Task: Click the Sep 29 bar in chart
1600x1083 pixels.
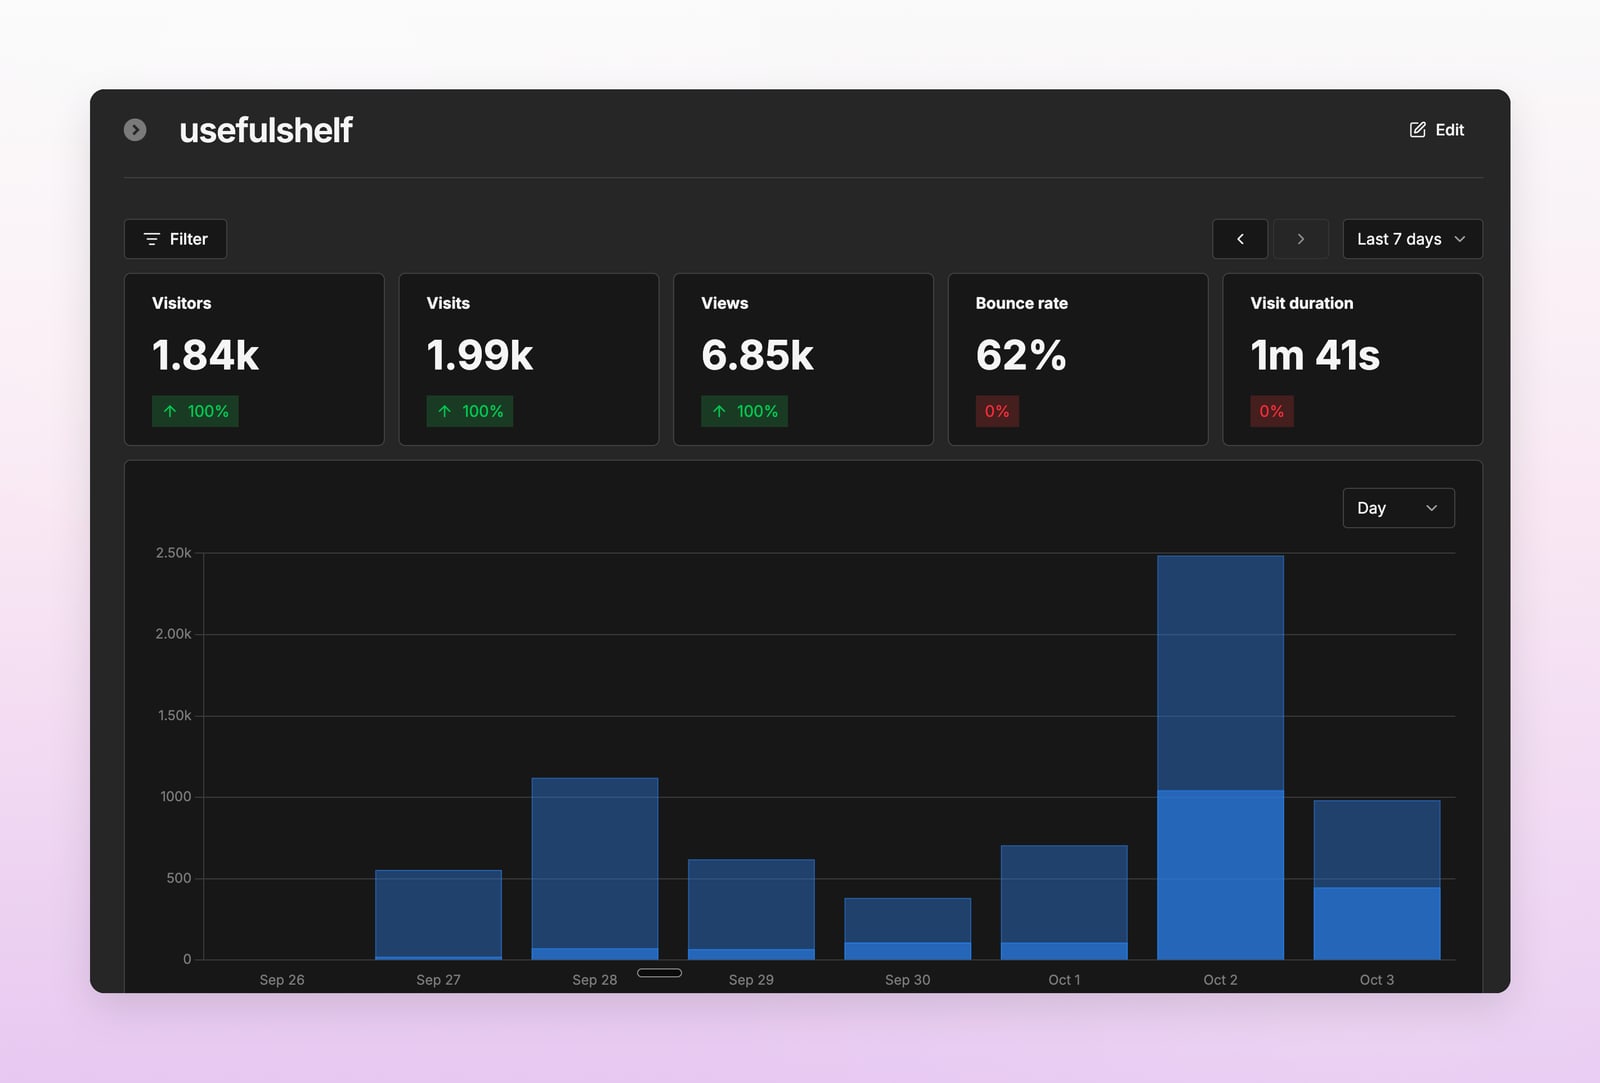Action: point(751,909)
